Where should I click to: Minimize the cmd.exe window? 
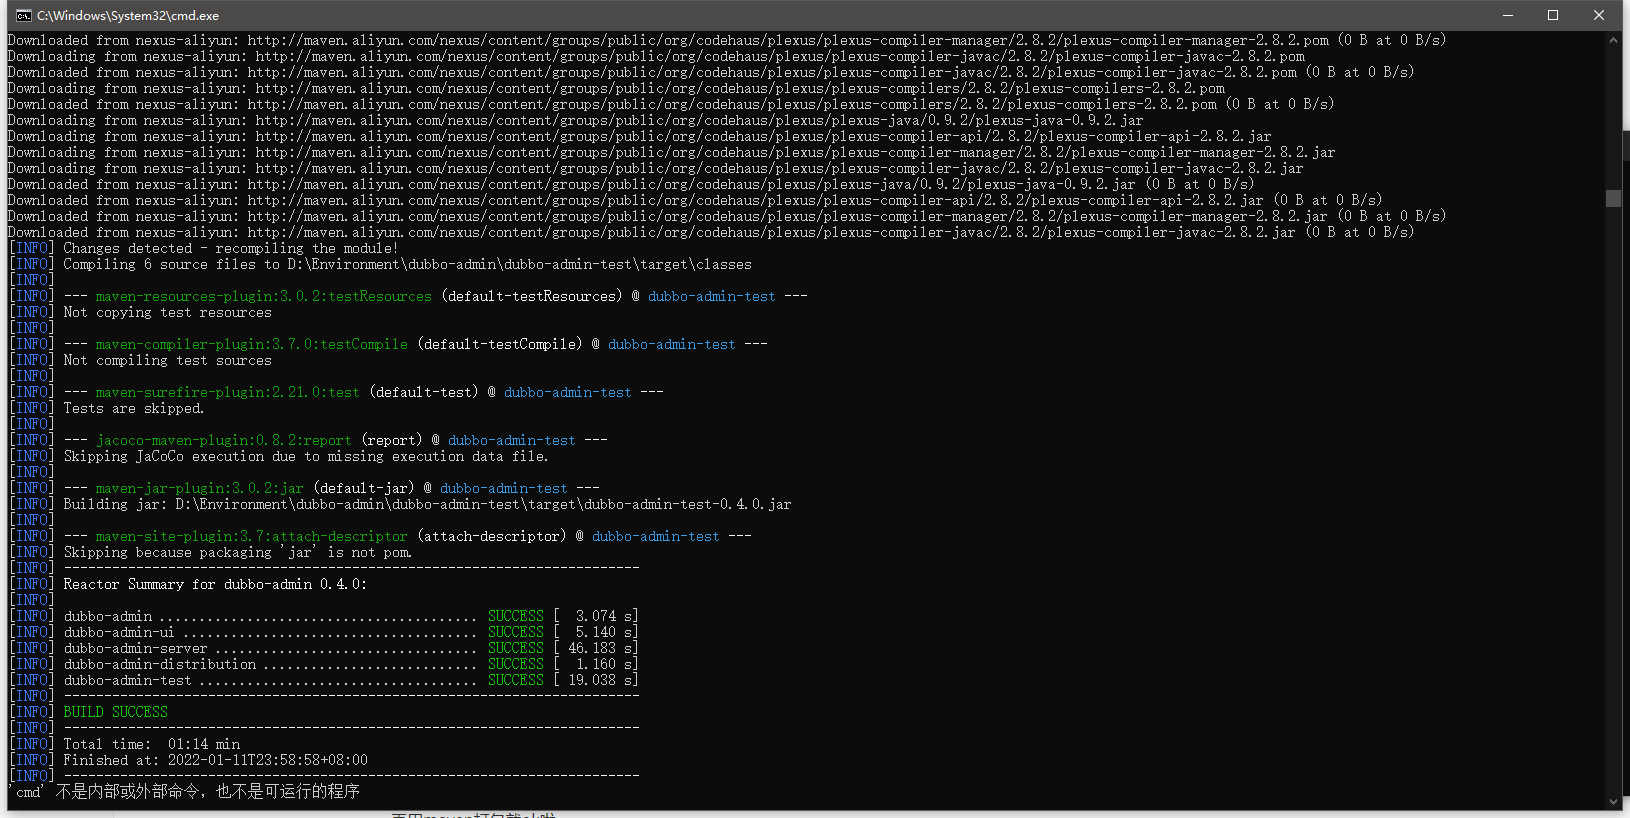1507,15
